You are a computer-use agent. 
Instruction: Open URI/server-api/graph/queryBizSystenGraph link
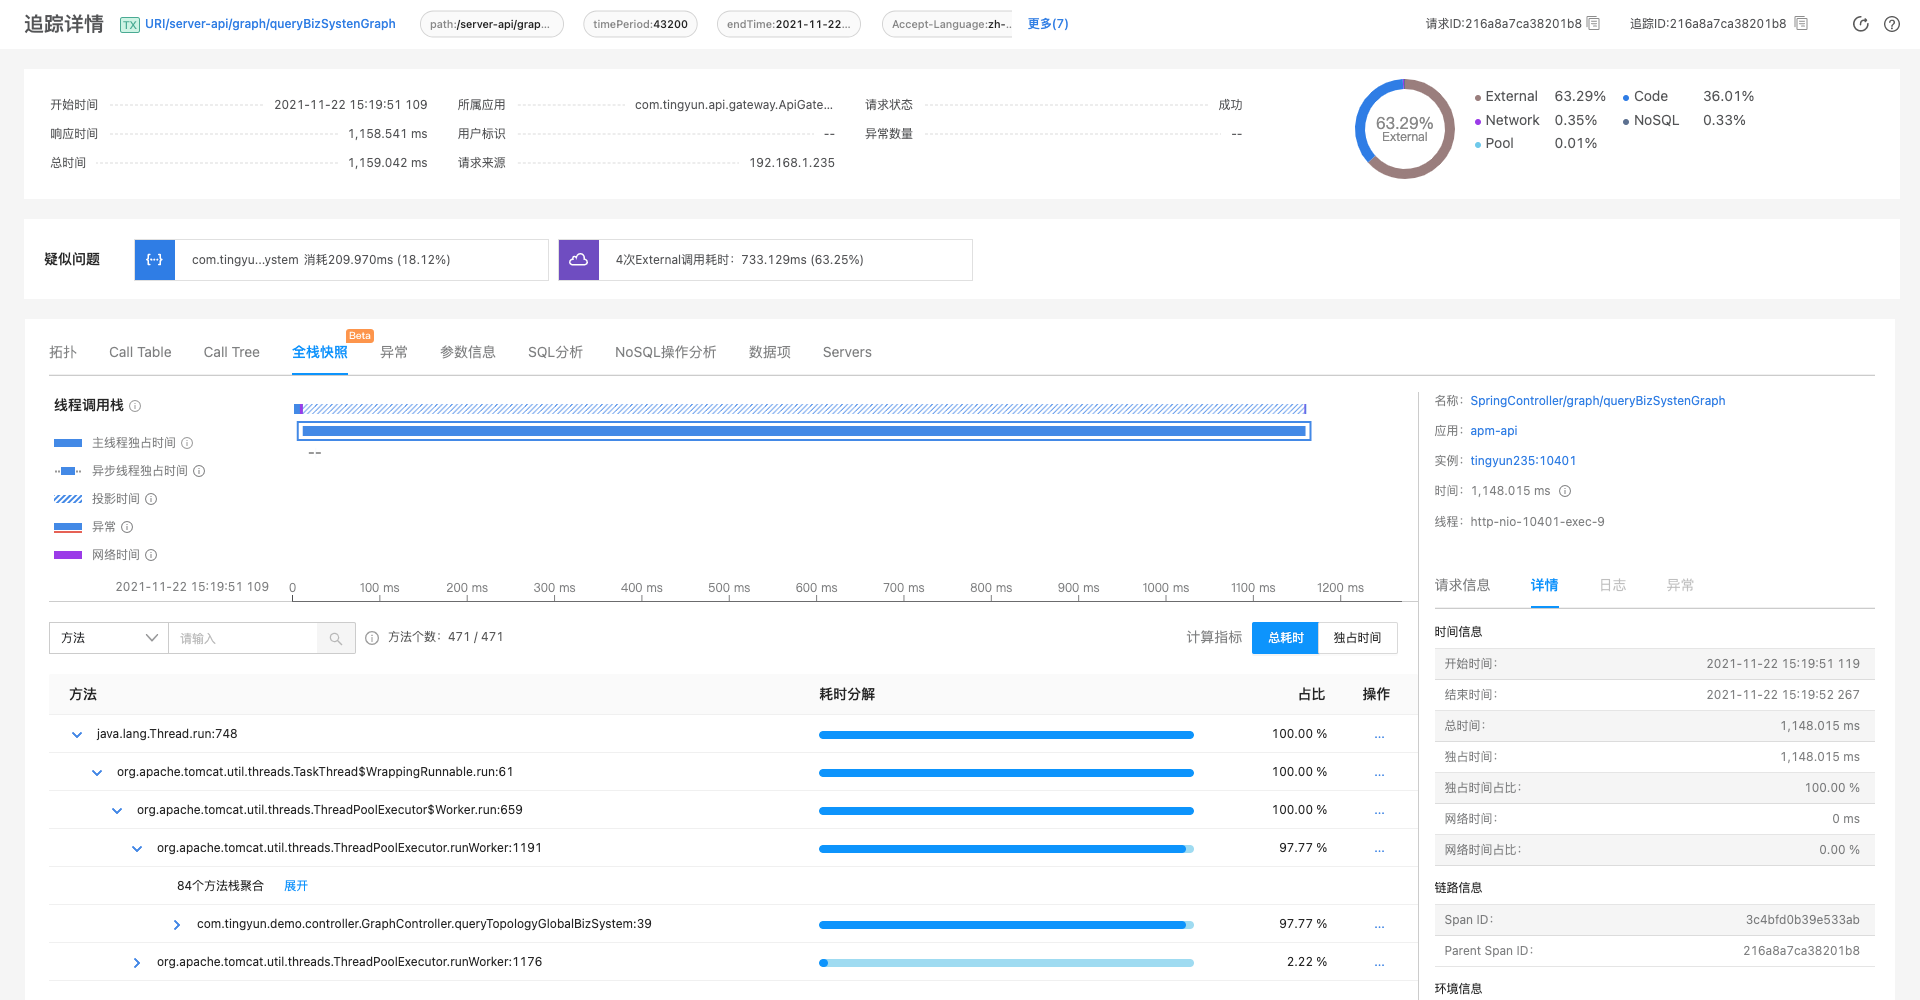(270, 24)
